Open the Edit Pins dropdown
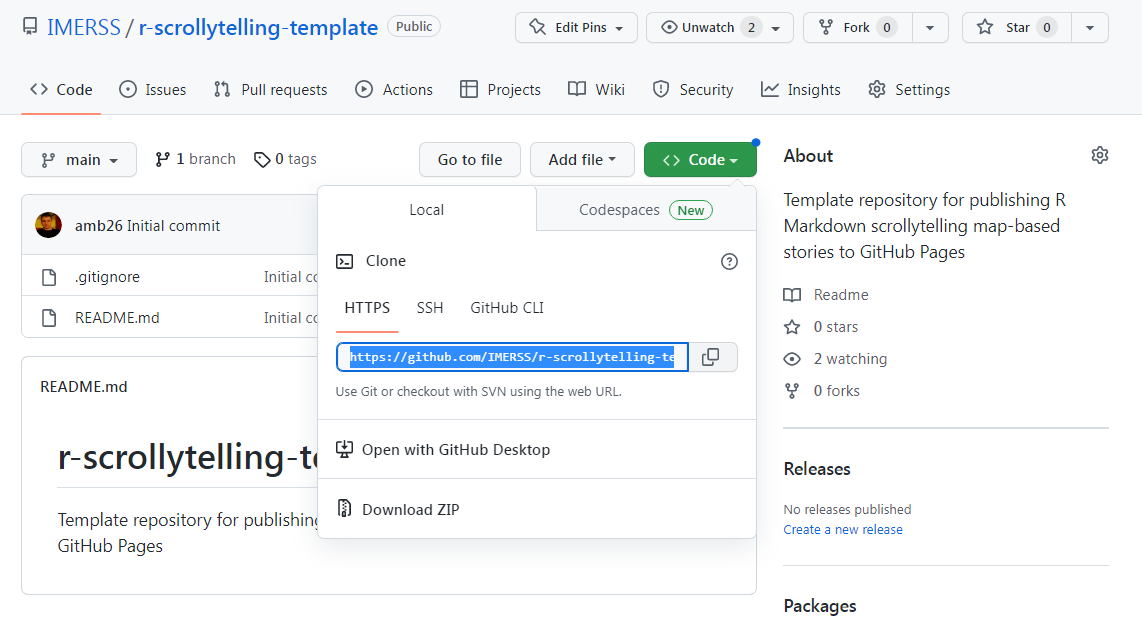Viewport: 1142px width, 628px height. (x=576, y=28)
